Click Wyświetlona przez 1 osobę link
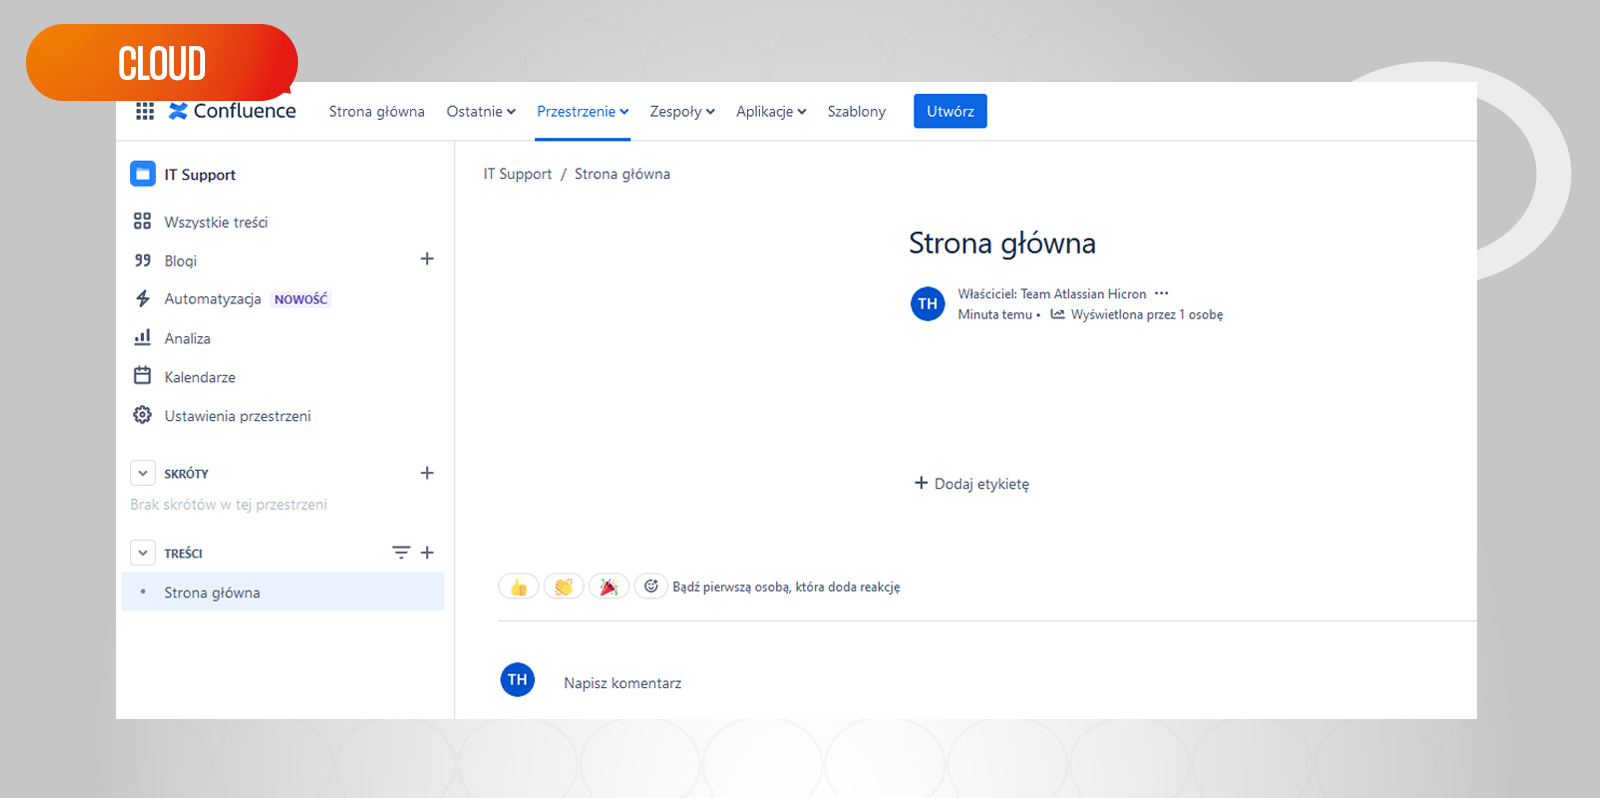 click(x=1147, y=314)
